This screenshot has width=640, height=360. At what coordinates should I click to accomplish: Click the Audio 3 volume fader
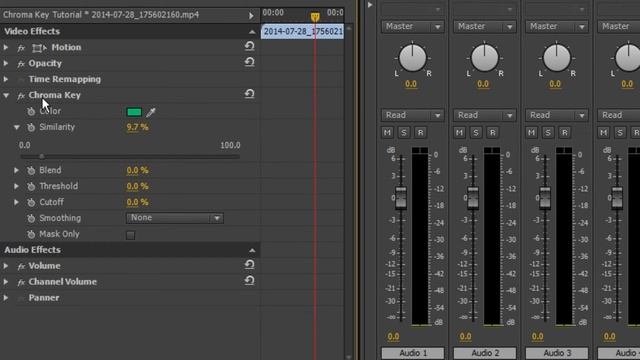[545, 198]
